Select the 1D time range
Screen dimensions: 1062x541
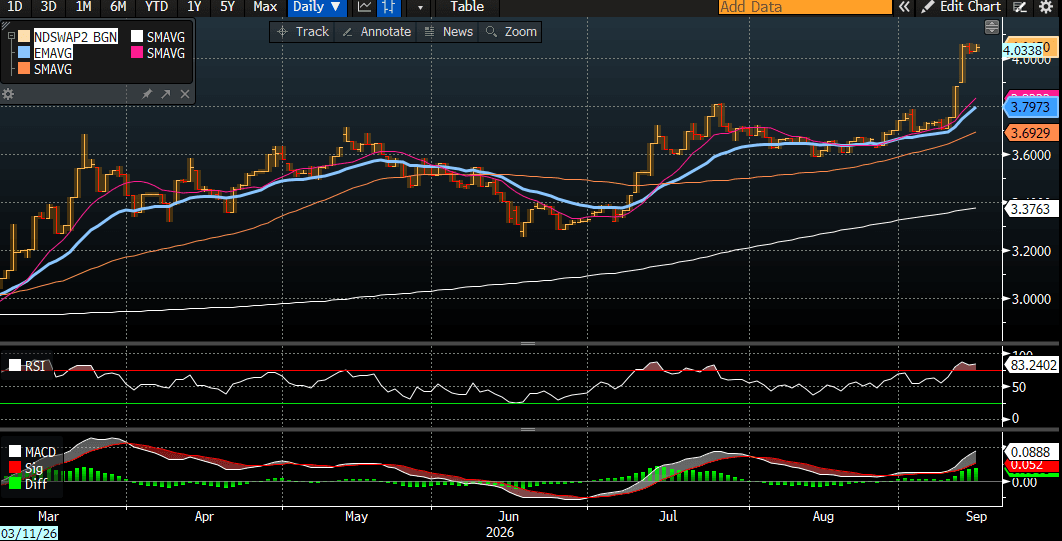[x=14, y=7]
